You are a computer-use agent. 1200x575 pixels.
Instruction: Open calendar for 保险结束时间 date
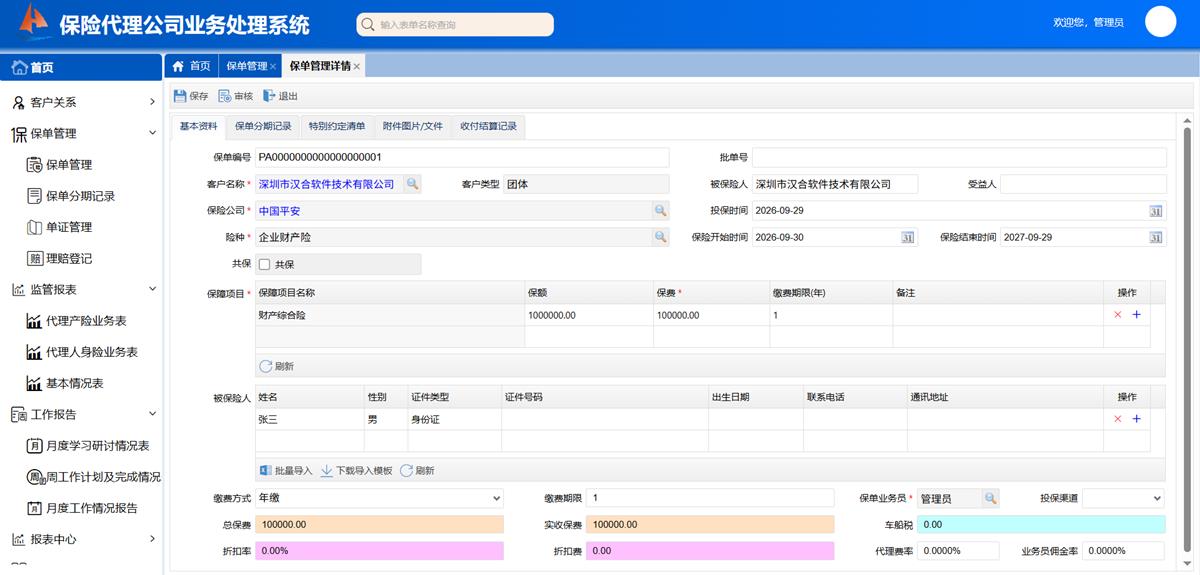click(1156, 237)
